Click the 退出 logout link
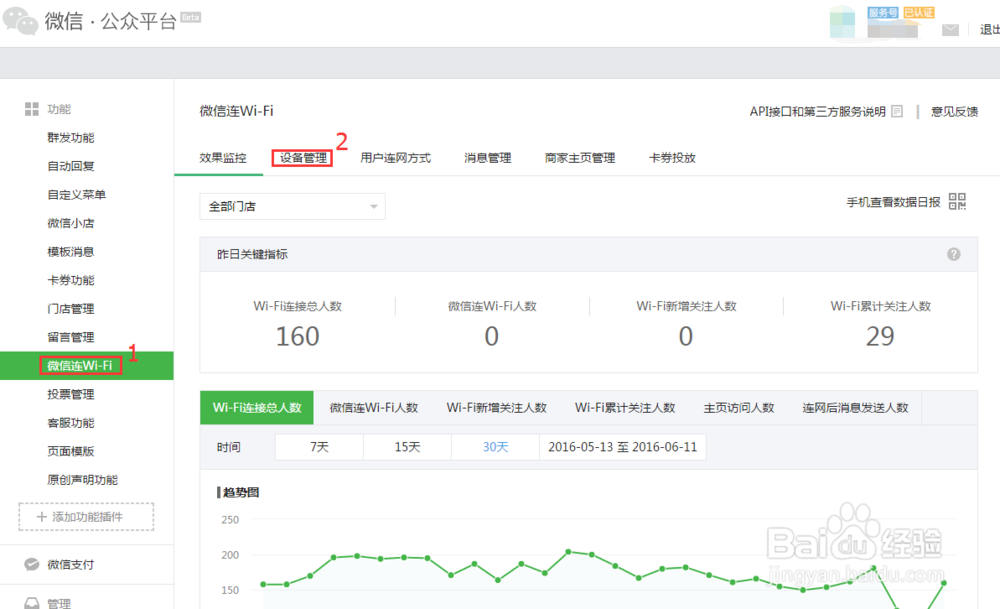 [990, 30]
